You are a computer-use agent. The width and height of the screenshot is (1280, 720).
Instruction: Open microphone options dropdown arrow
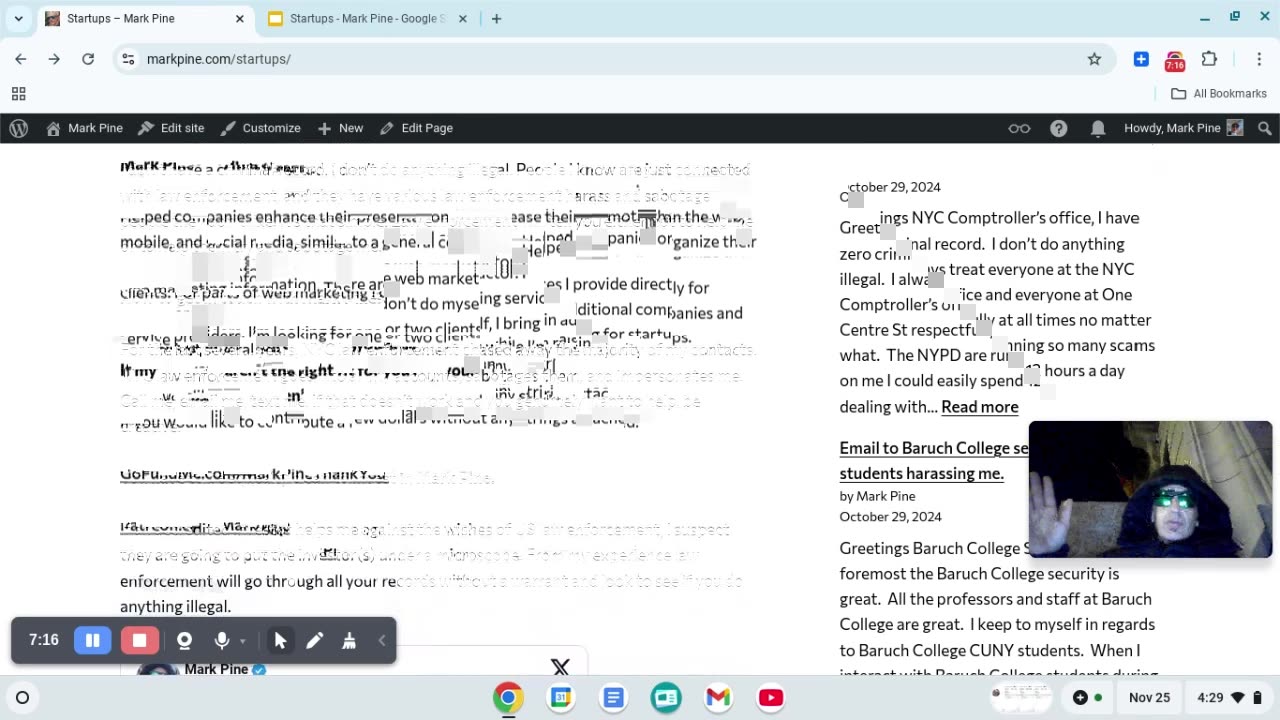click(242, 641)
